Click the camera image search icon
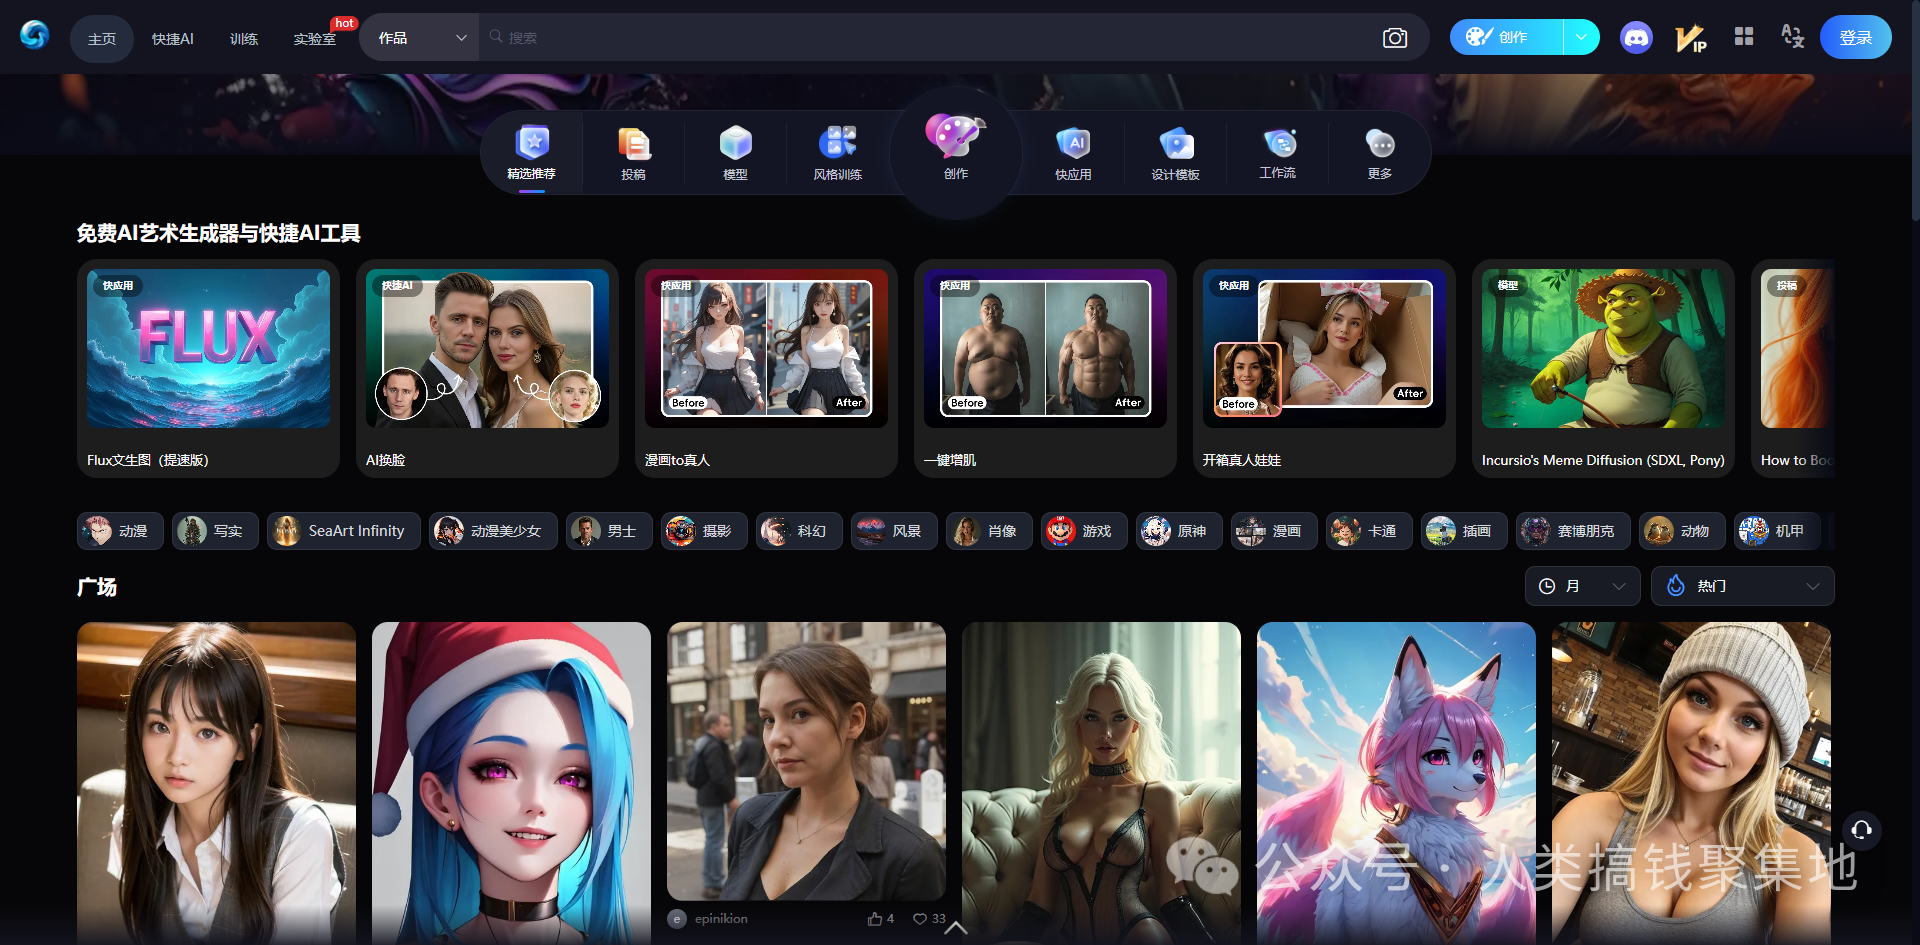This screenshot has height=945, width=1920. (x=1394, y=38)
